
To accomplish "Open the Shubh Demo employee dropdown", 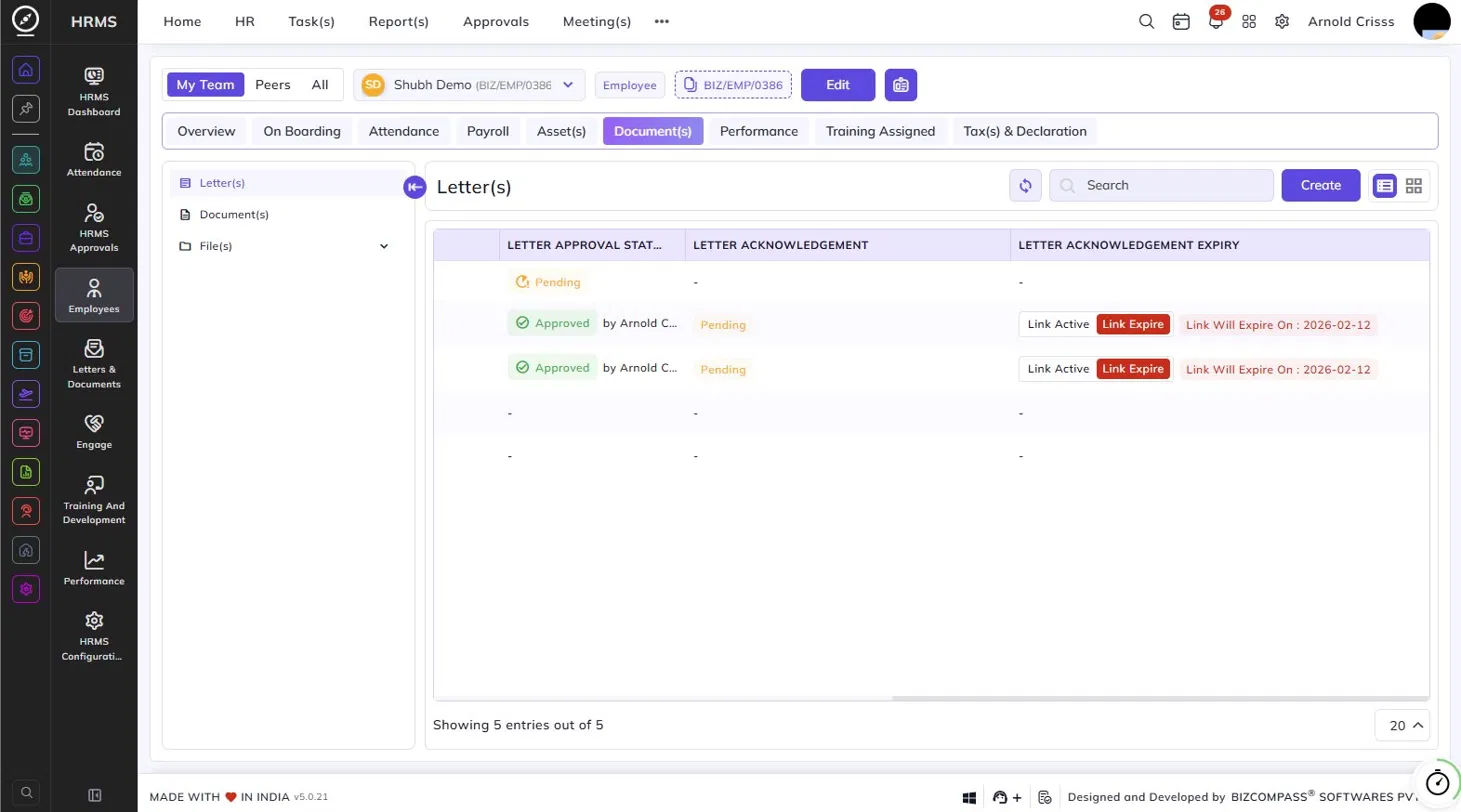I will coord(469,85).
